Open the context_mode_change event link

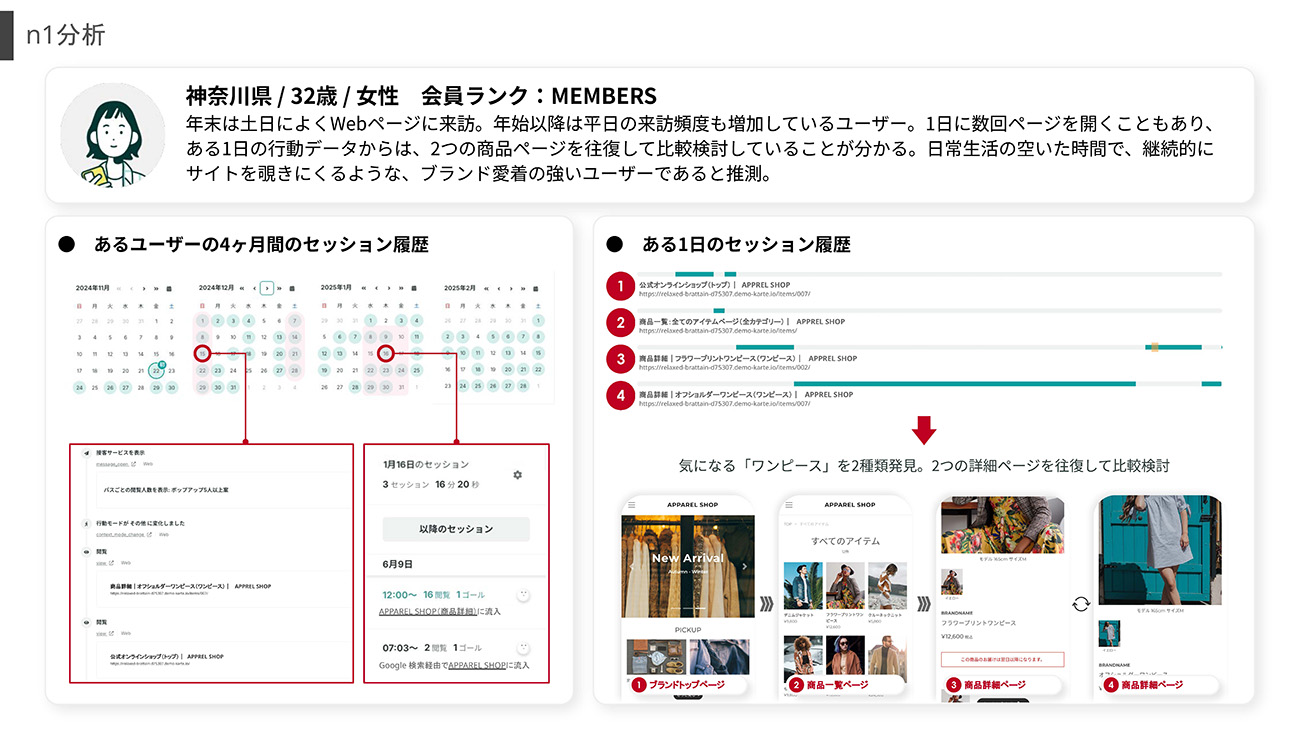120,534
